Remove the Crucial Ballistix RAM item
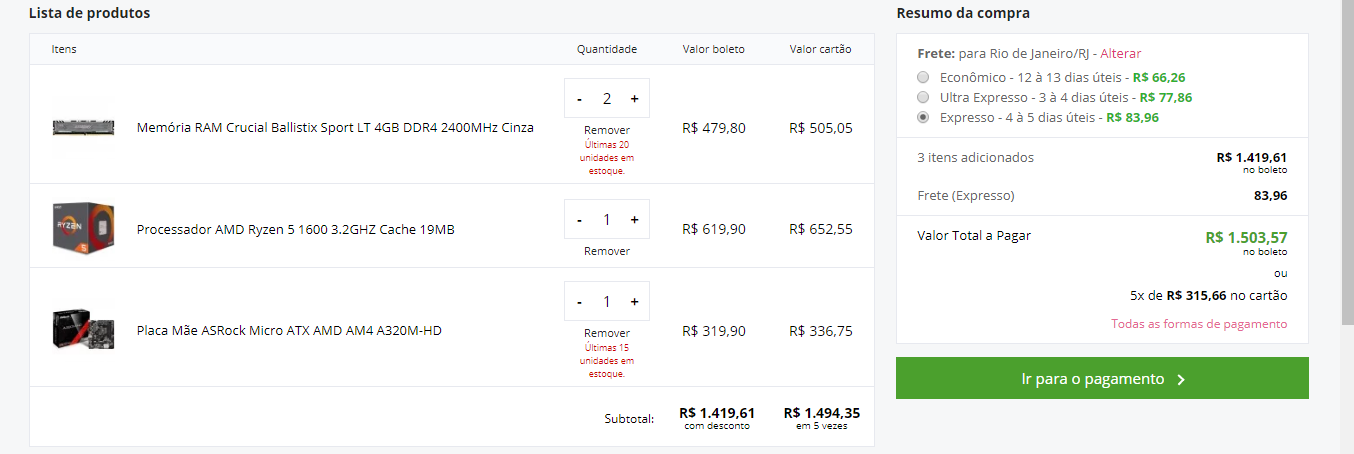 click(x=607, y=130)
